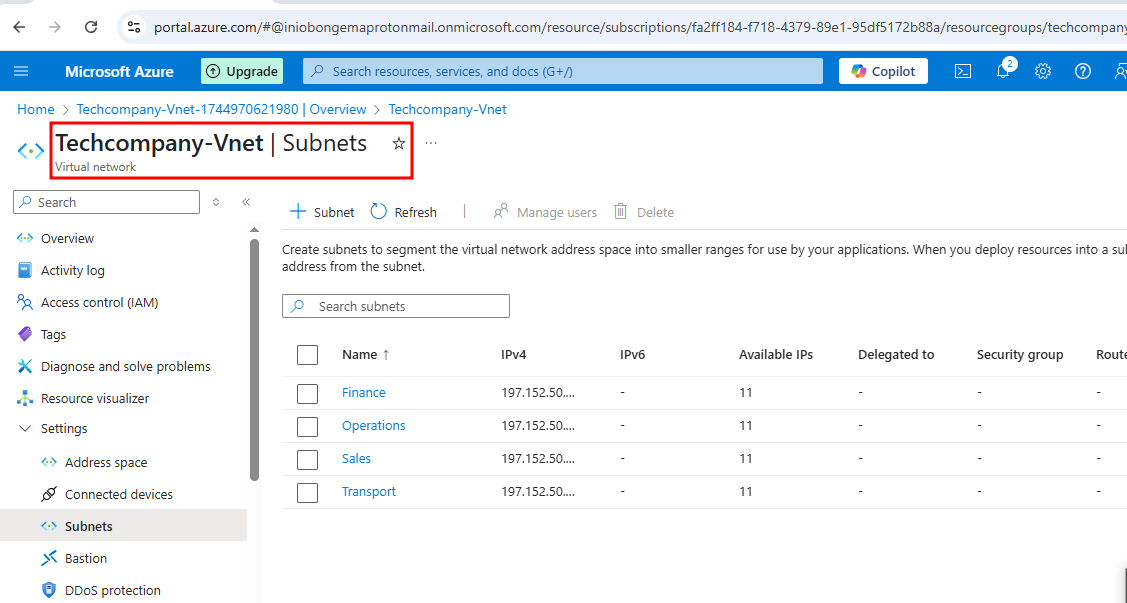
Task: Tick the Transport subnet checkbox
Action: tap(308, 492)
